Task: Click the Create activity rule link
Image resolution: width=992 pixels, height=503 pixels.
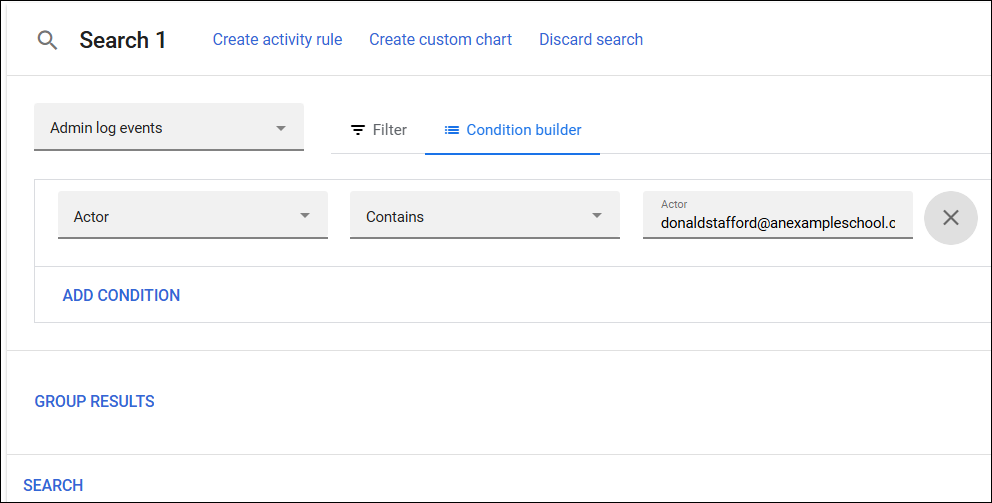Action: (x=277, y=40)
